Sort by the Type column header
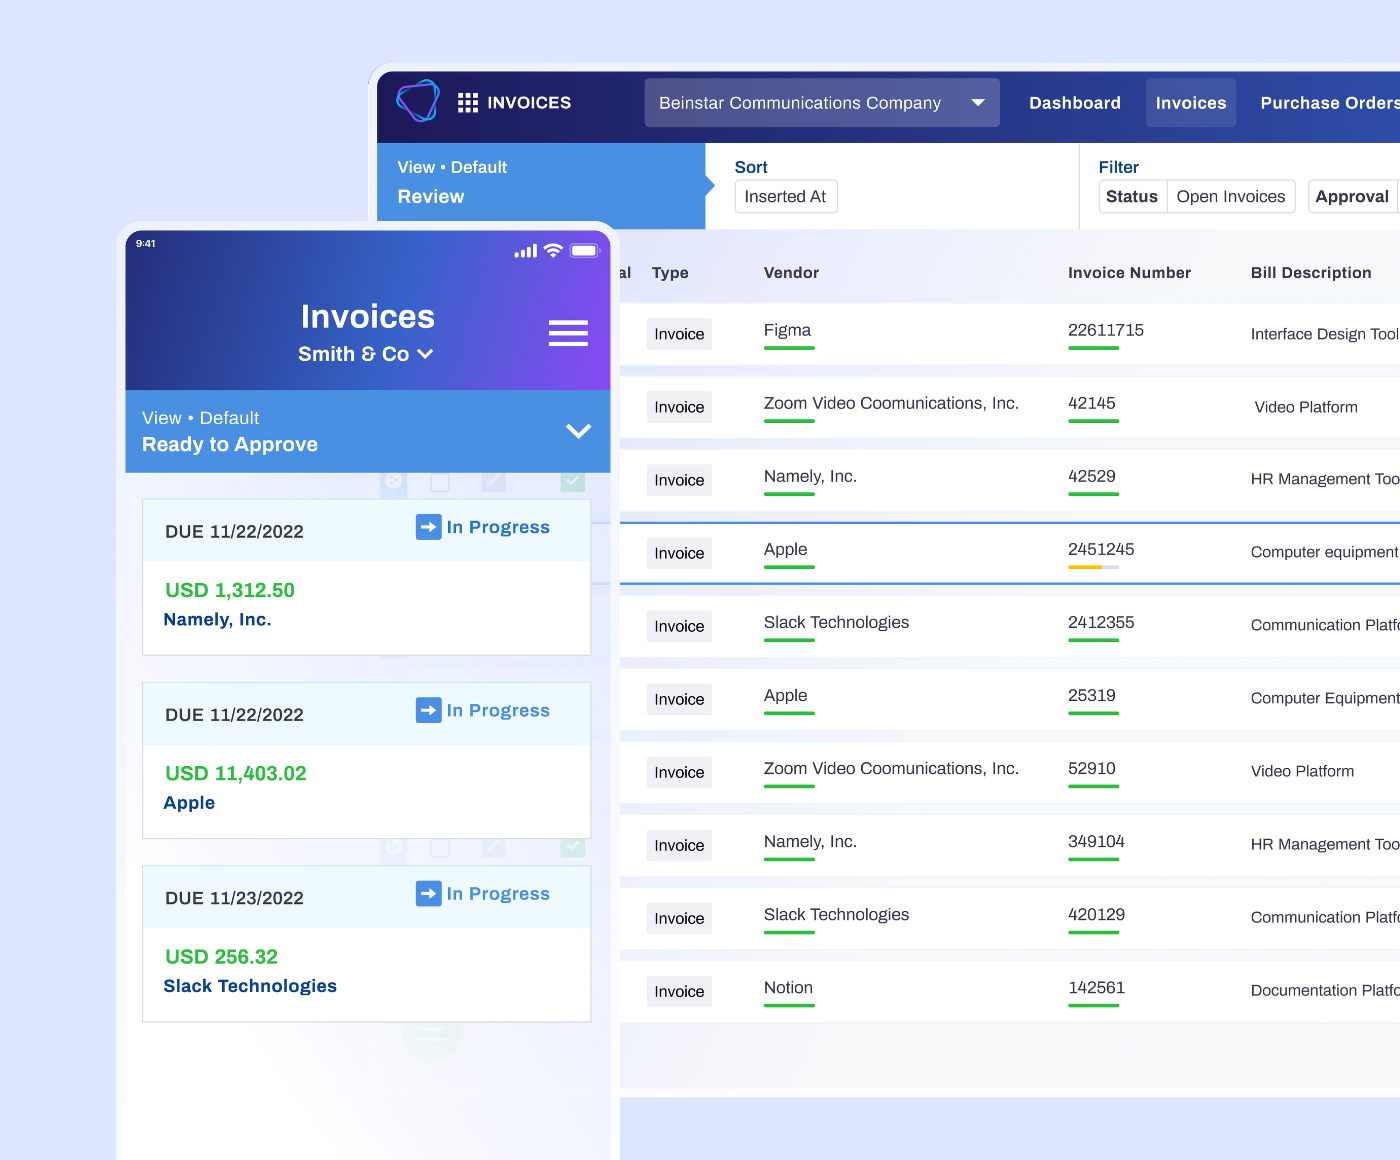This screenshot has width=1400, height=1160. (670, 272)
